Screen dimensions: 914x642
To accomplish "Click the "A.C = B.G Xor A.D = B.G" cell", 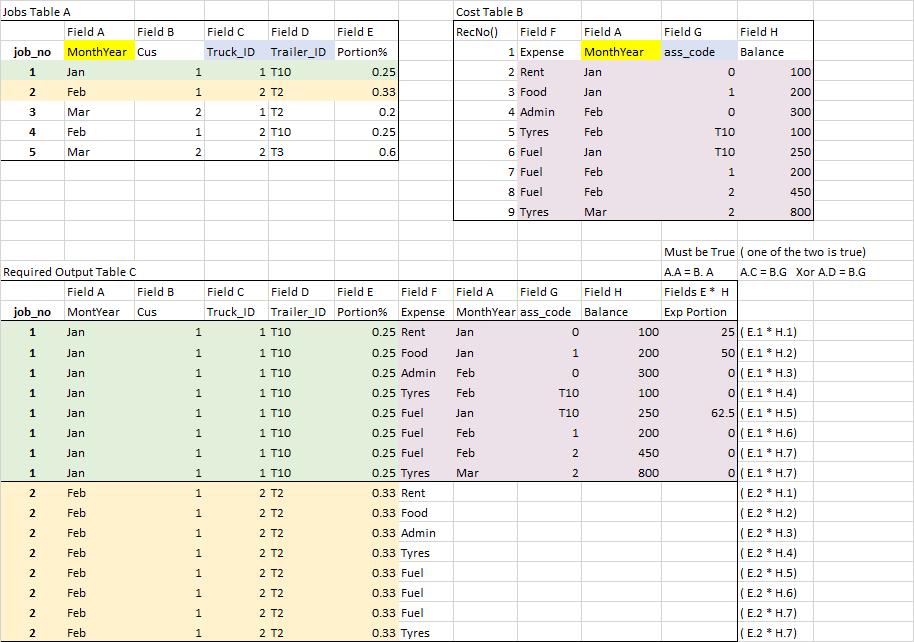I will pos(802,271).
